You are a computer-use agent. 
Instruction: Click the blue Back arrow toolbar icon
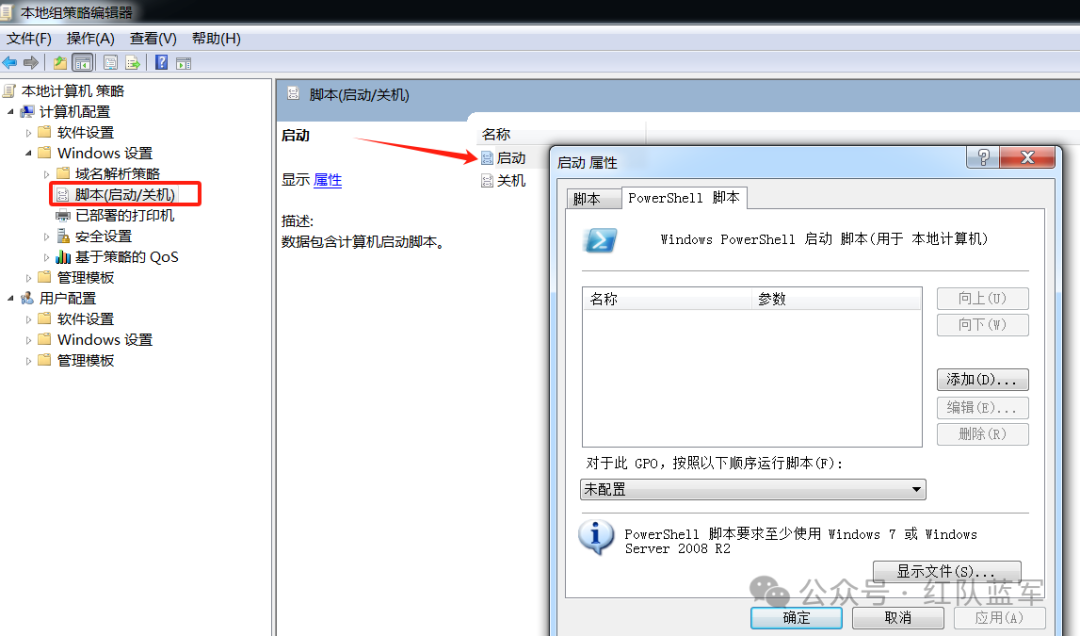[10, 63]
